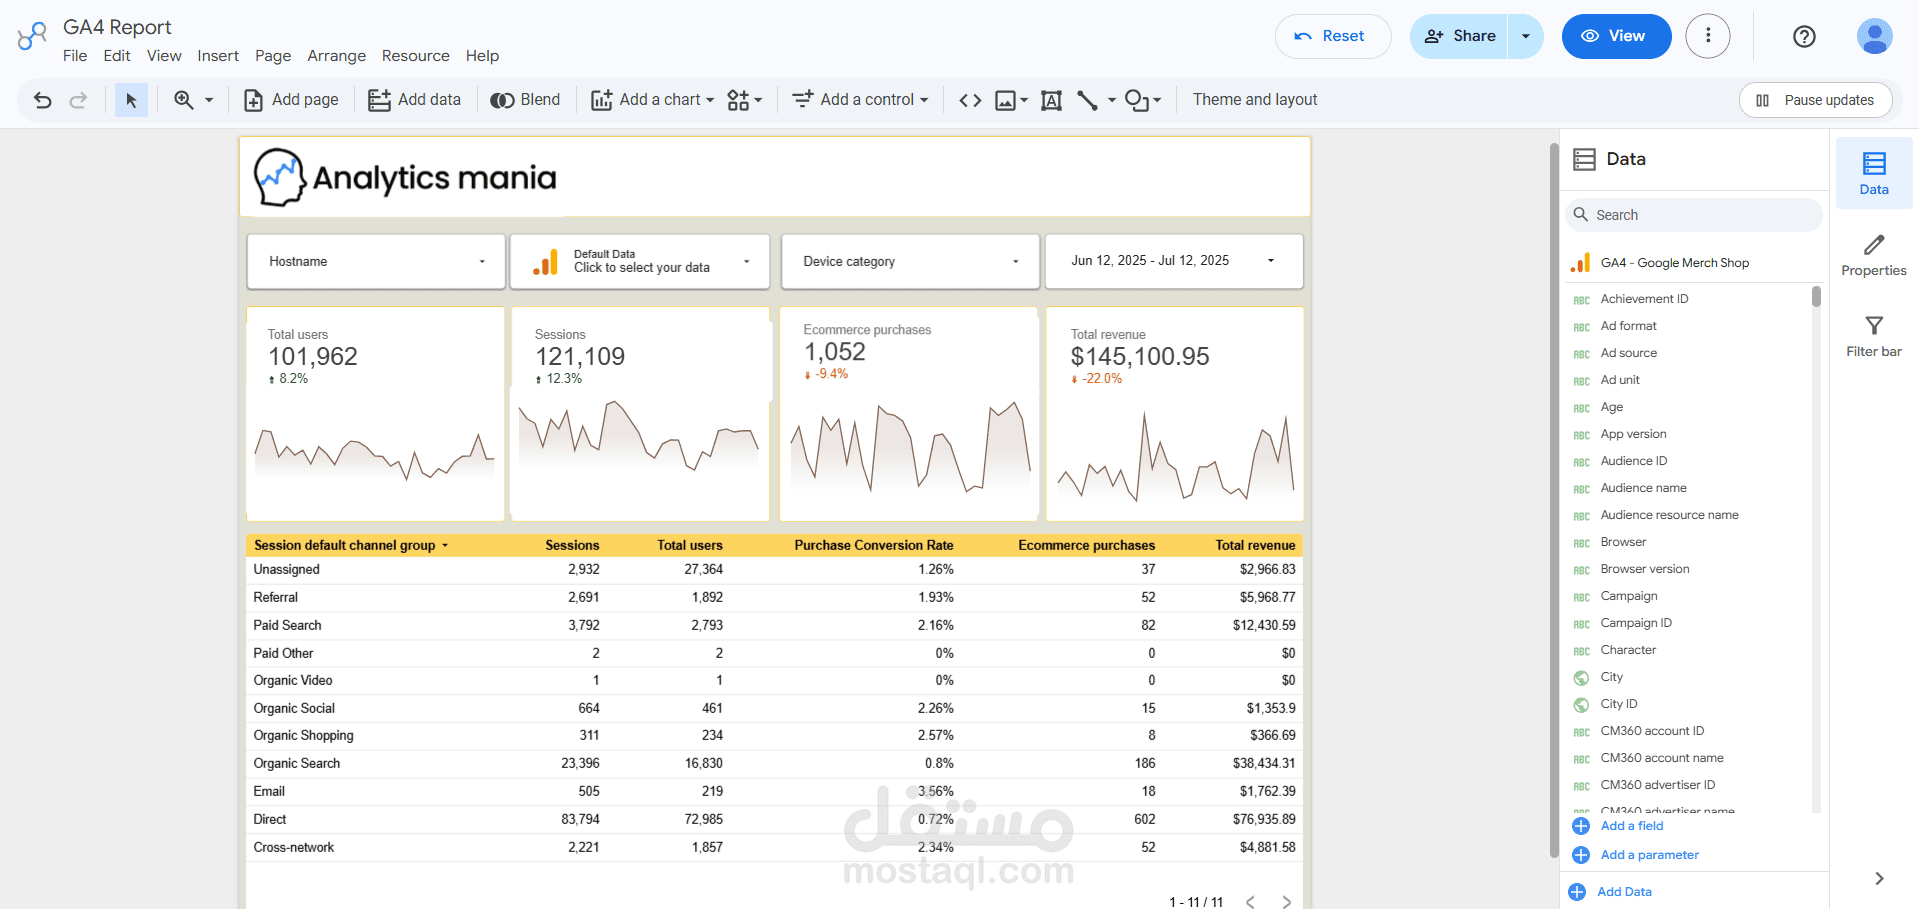Click the Add a field link
The image size is (1919, 909).
pos(1631,826)
